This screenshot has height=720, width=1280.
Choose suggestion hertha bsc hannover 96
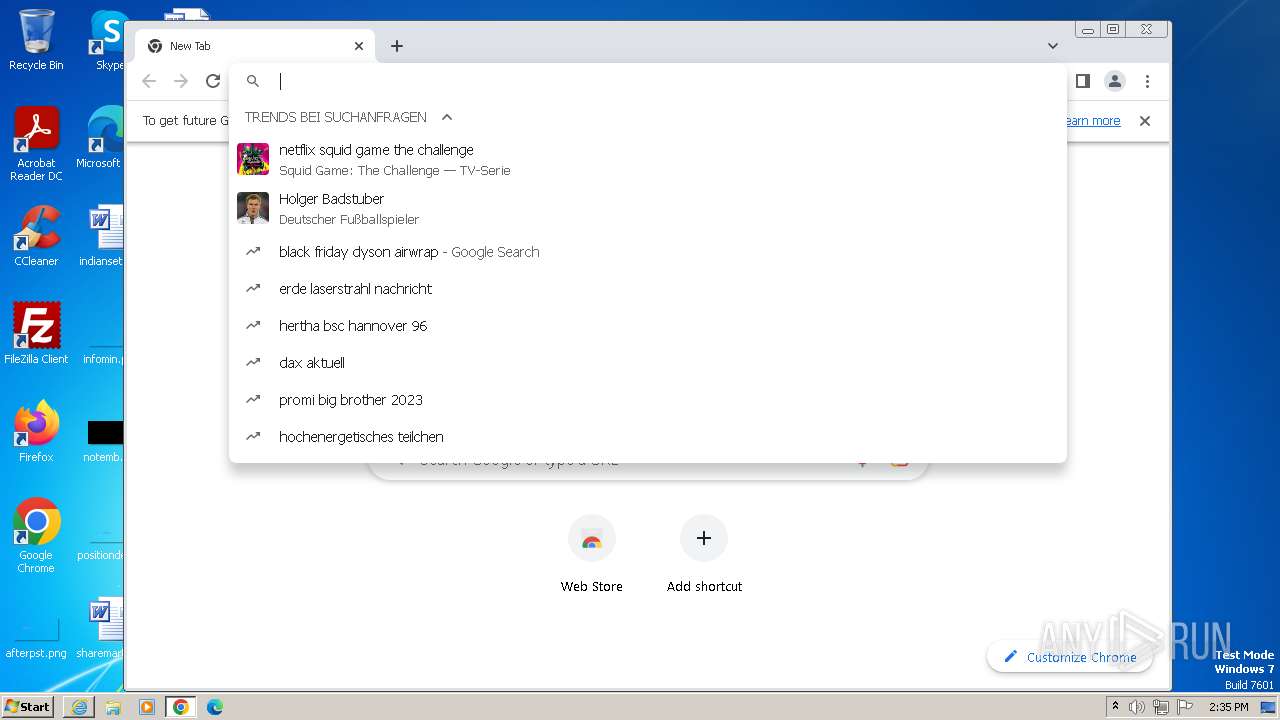648,326
